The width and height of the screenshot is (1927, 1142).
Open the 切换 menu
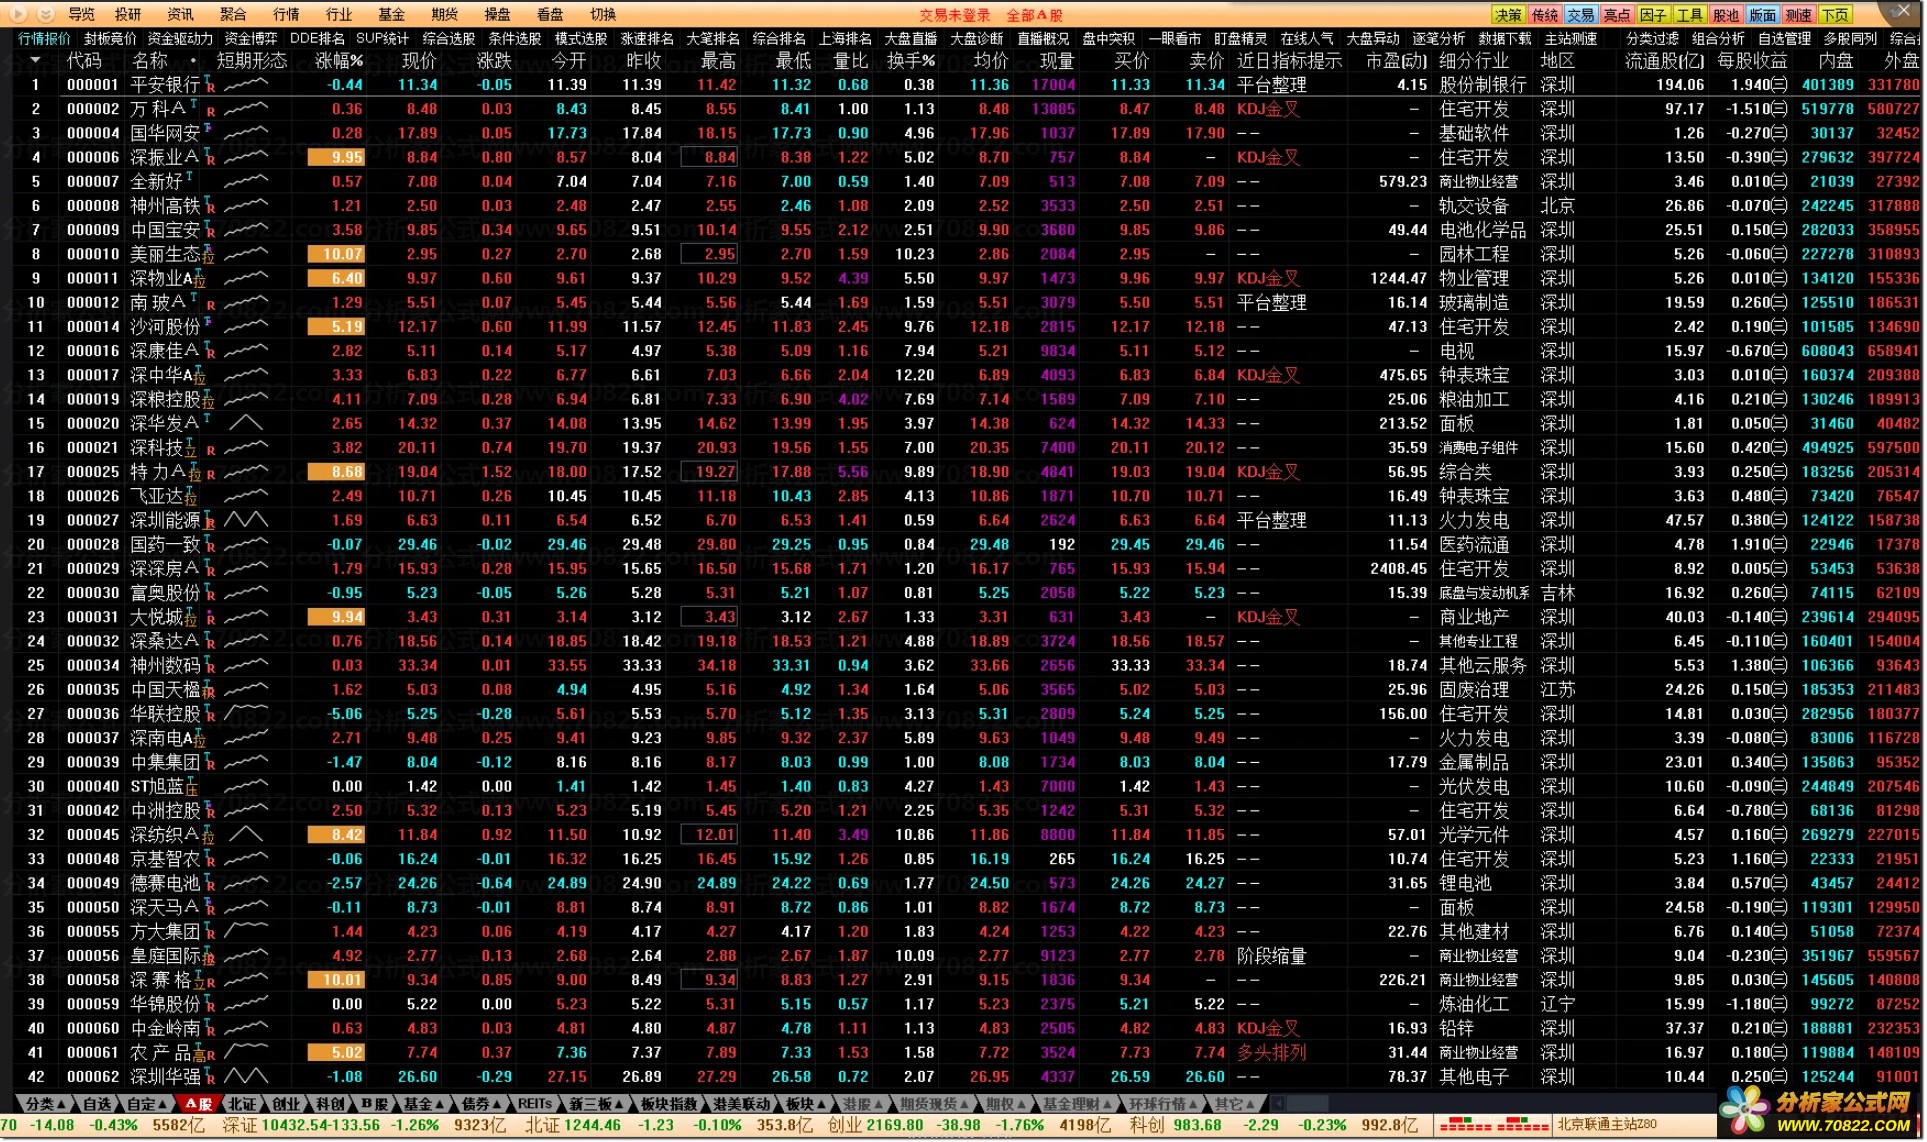click(603, 14)
